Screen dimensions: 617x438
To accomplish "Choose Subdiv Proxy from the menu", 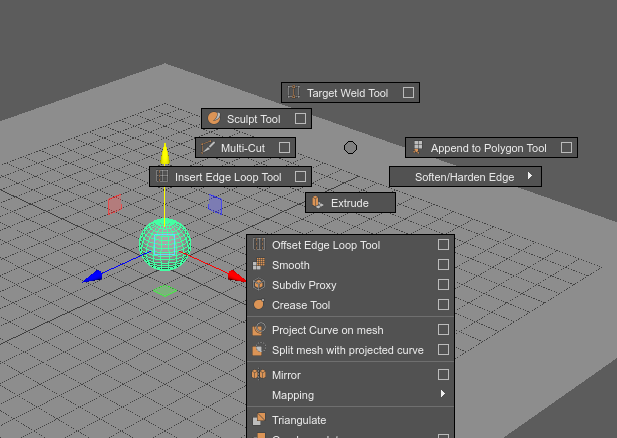I will click(x=304, y=285).
